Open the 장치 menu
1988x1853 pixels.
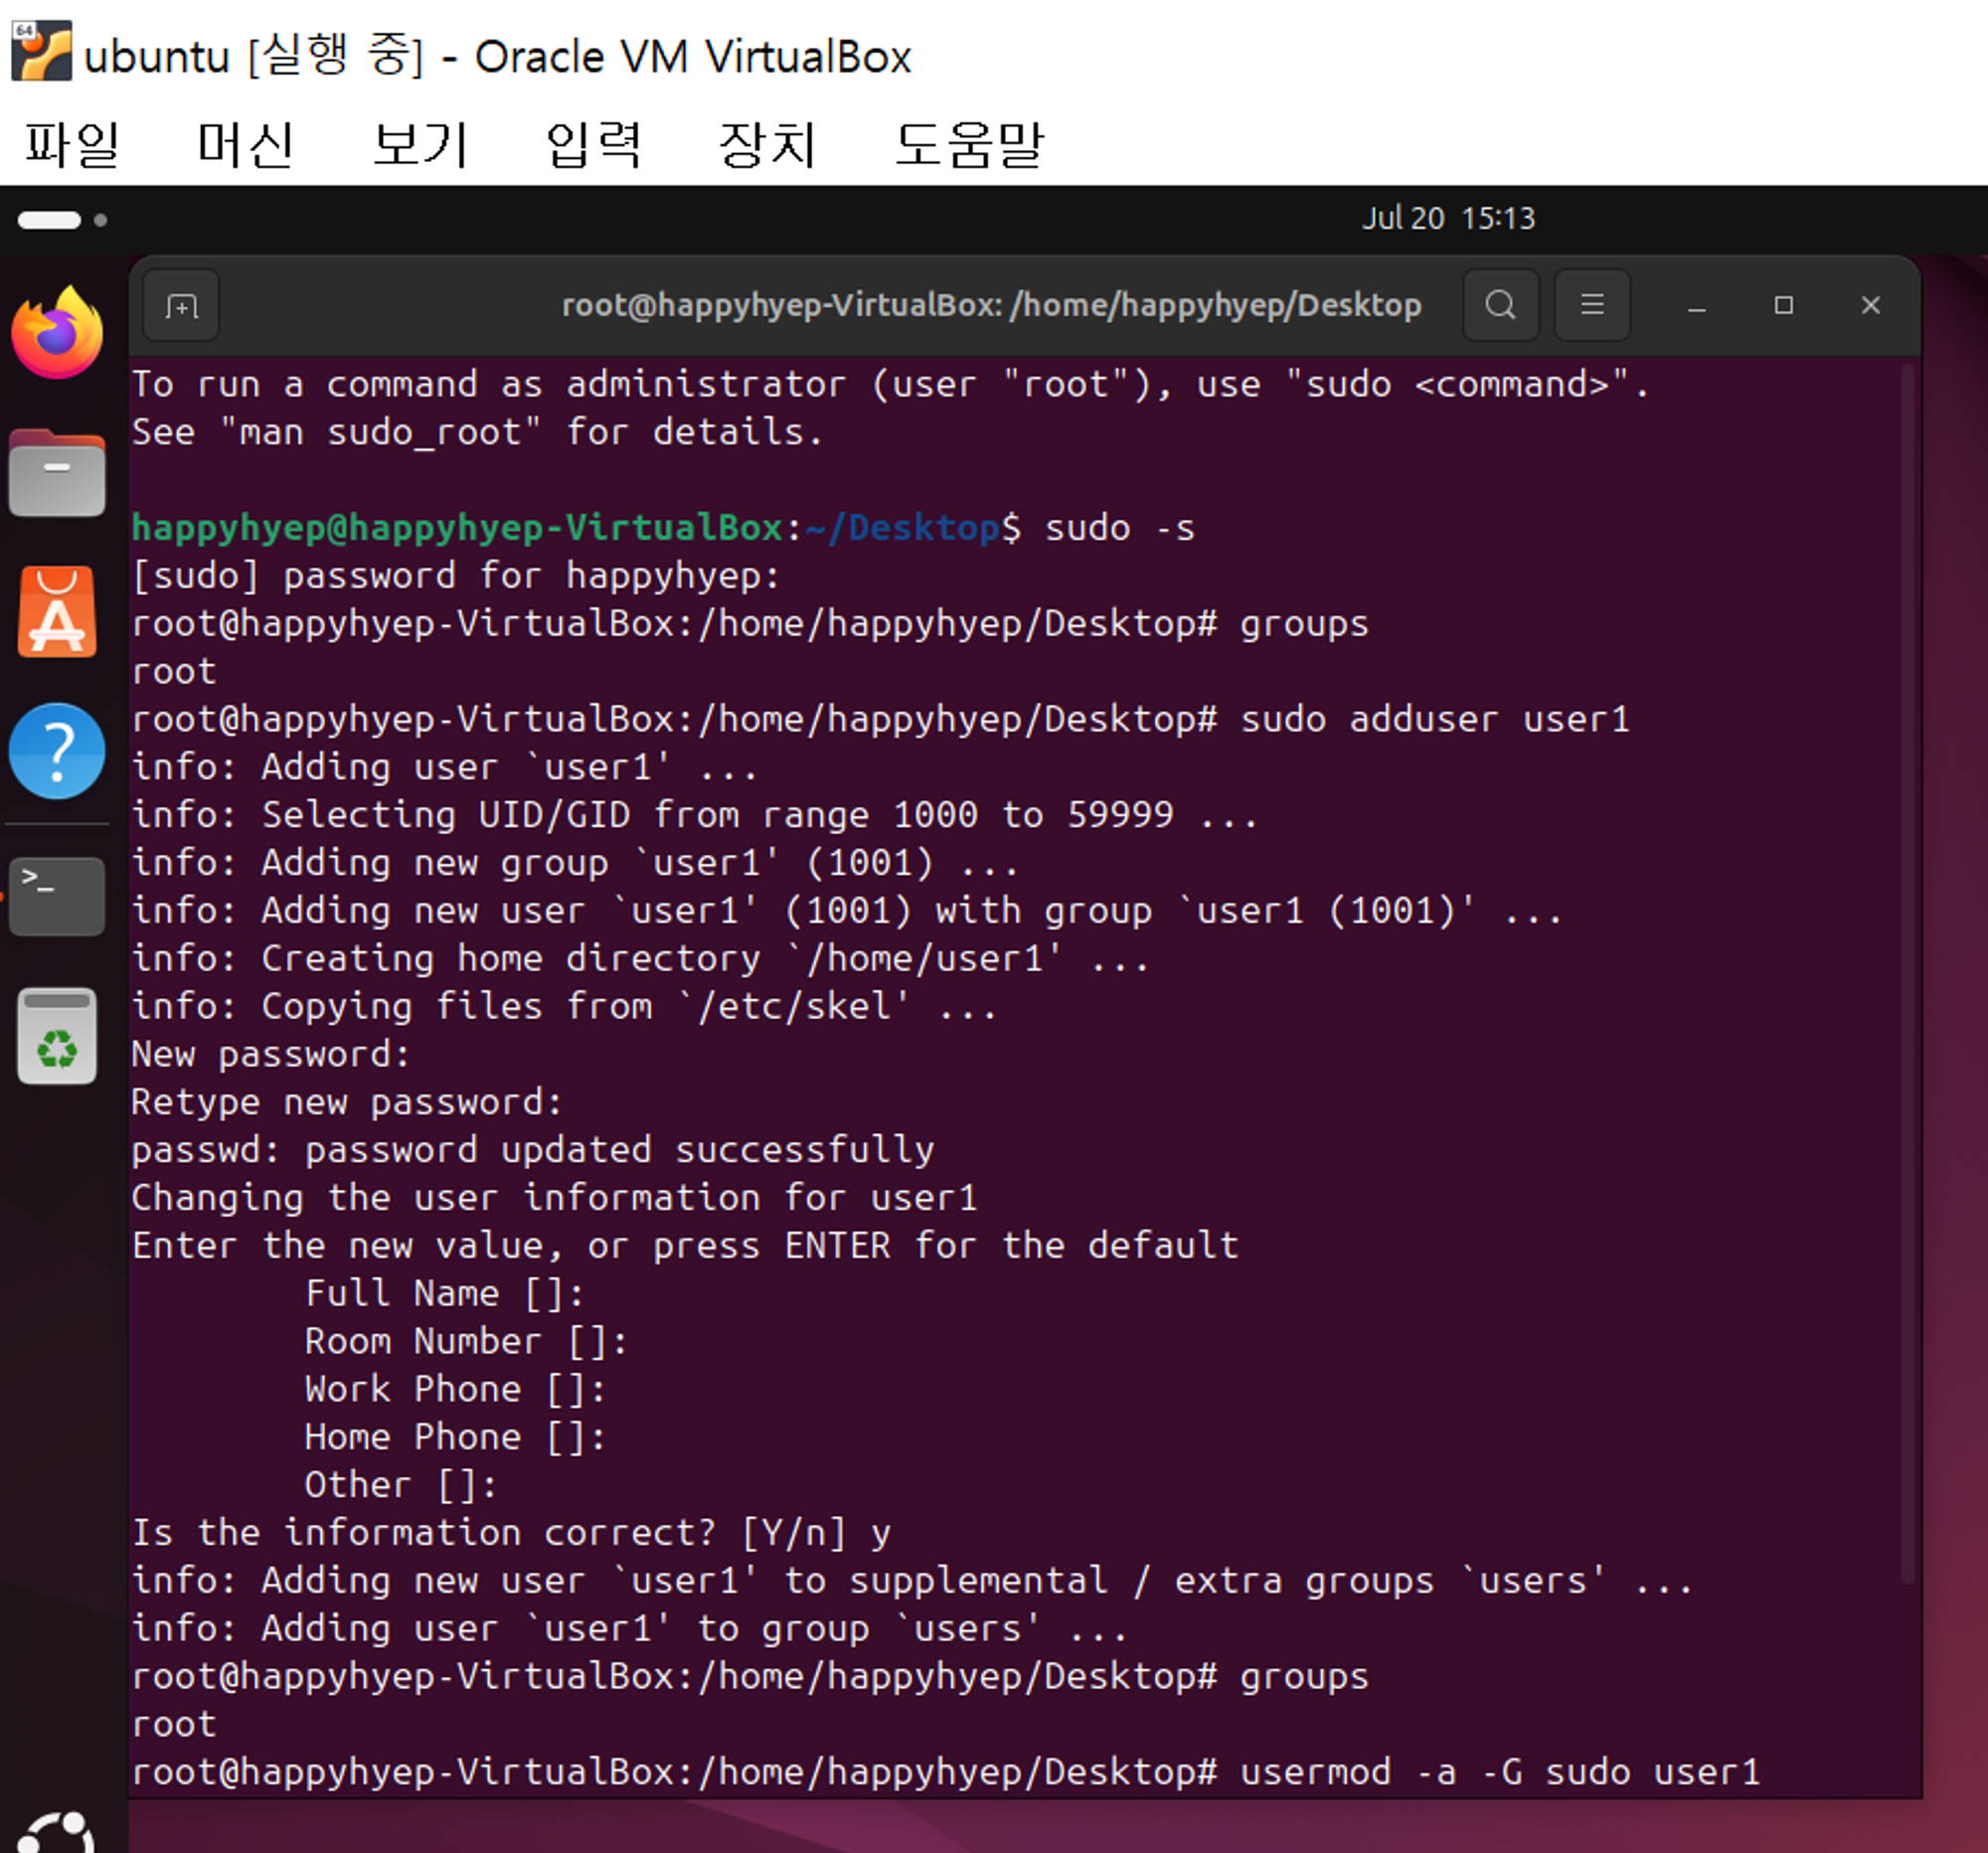tap(767, 145)
